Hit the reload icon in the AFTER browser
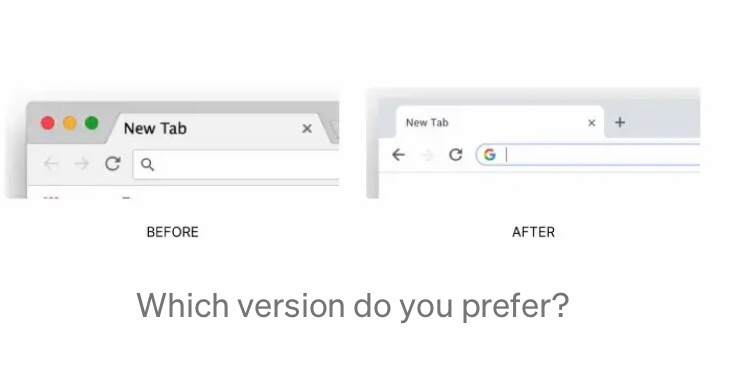This screenshot has height=386, width=750. (x=455, y=154)
